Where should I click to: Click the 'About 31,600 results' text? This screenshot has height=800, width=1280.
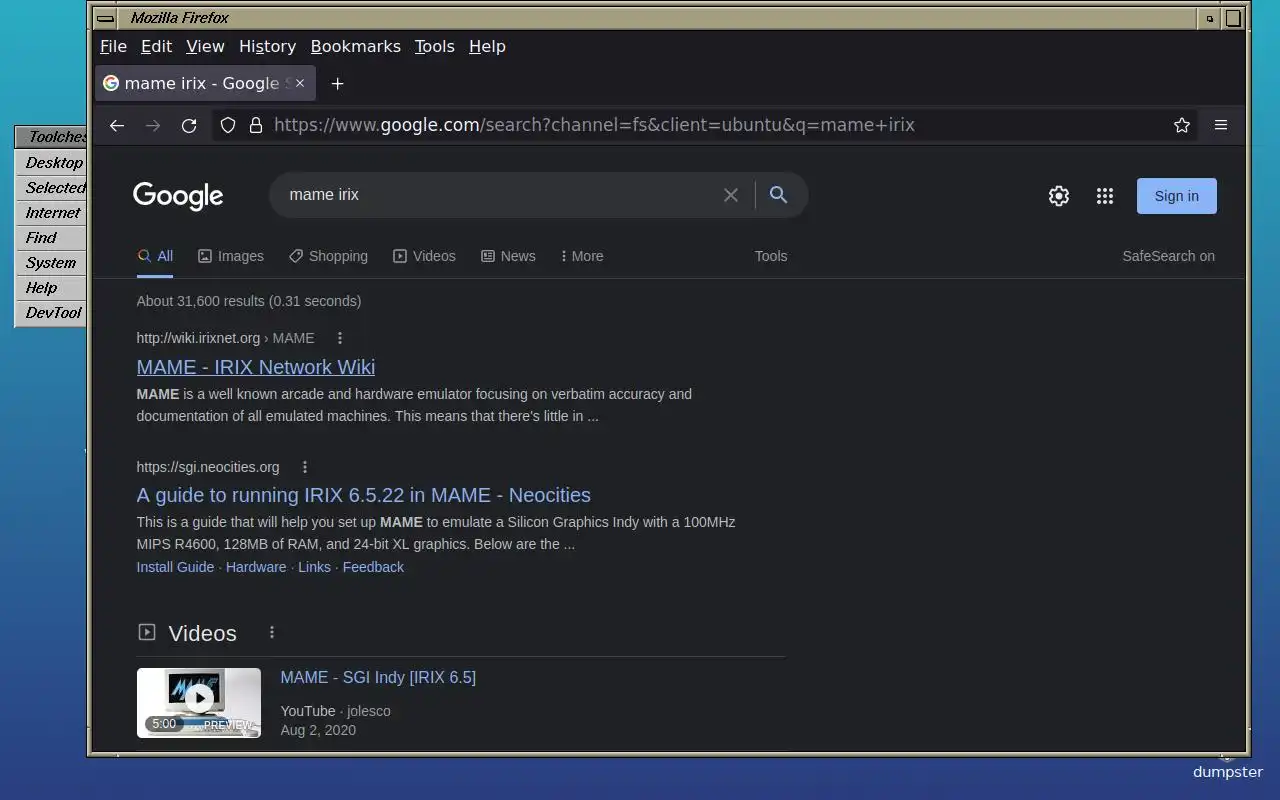[249, 301]
